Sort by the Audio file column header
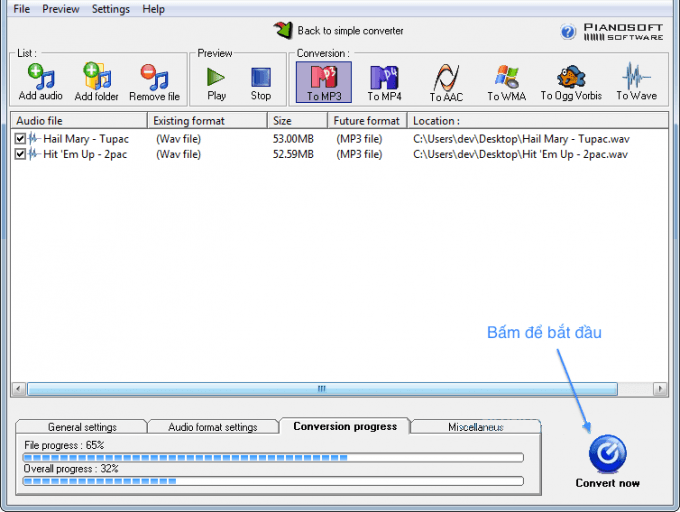 [79, 121]
